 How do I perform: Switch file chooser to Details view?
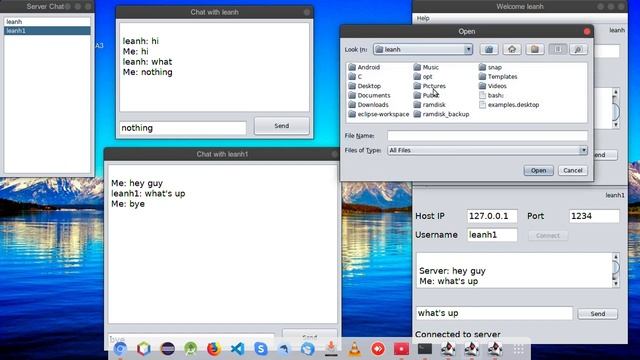[x=578, y=49]
